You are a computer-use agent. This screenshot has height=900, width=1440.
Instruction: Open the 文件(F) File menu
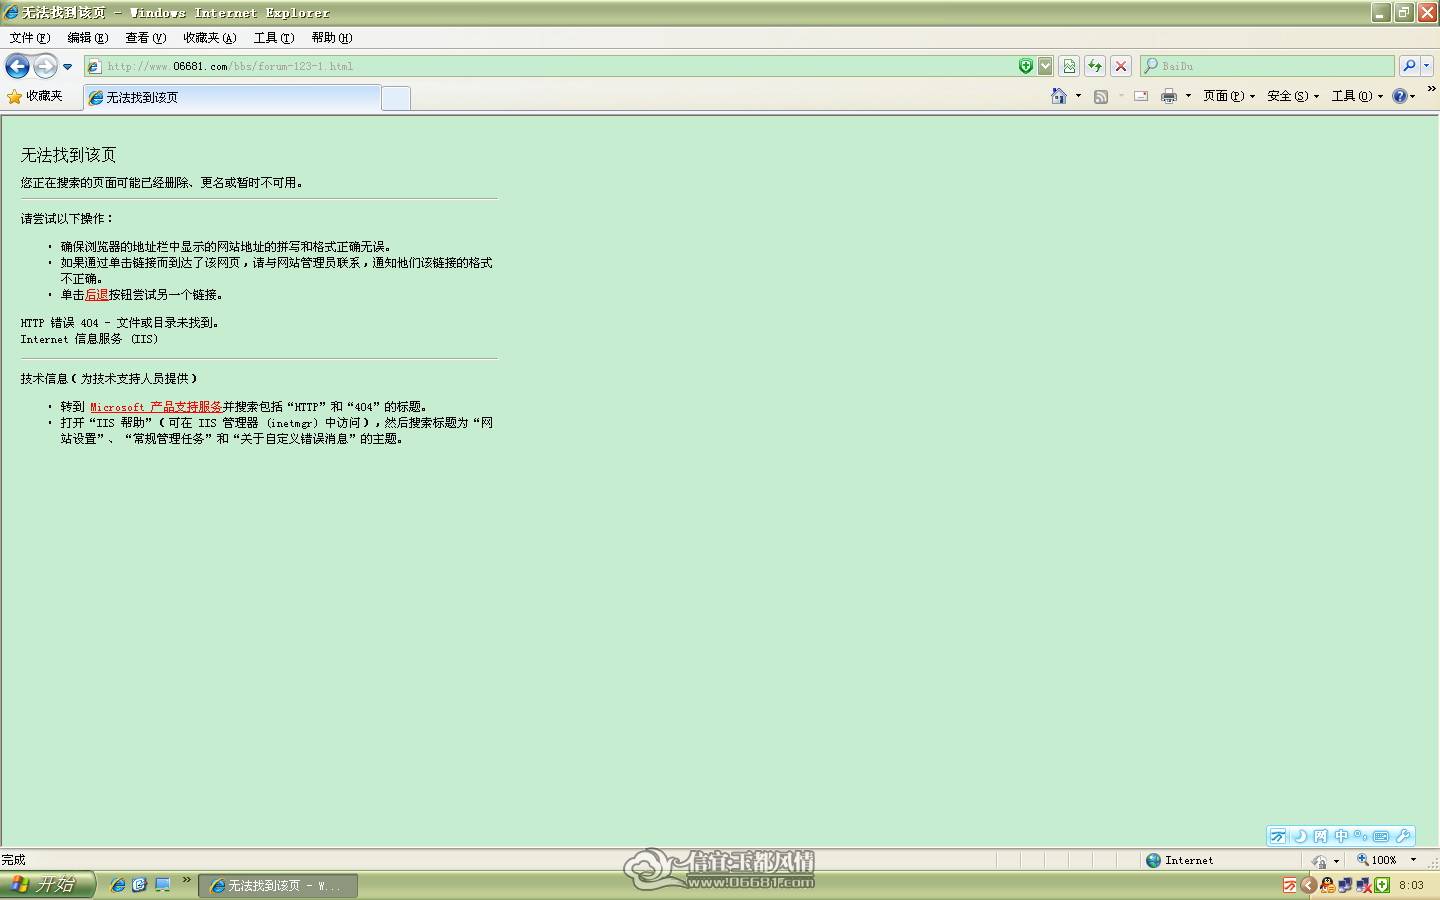(x=29, y=38)
